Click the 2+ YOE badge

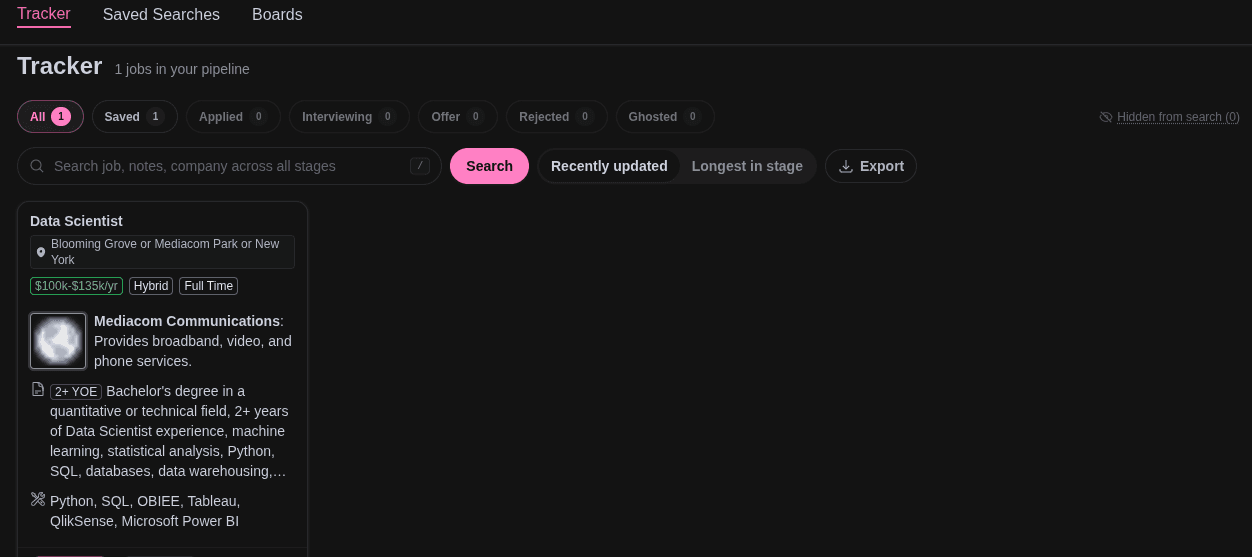click(76, 391)
